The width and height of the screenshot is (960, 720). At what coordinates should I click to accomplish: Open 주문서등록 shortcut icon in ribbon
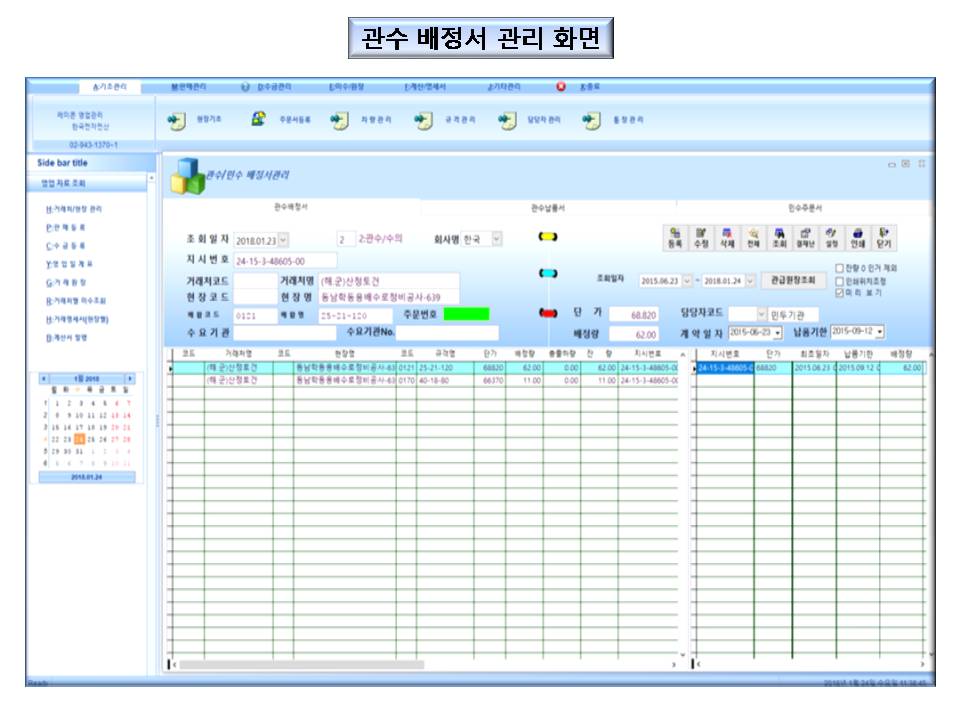259,119
